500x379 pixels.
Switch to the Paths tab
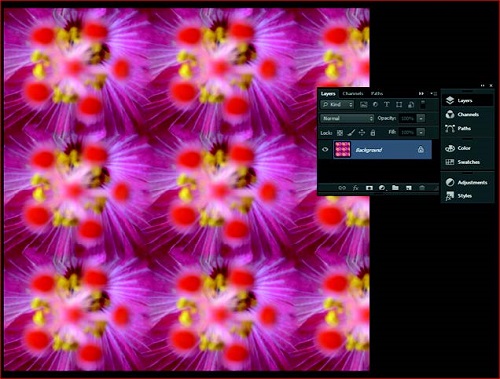(x=377, y=94)
